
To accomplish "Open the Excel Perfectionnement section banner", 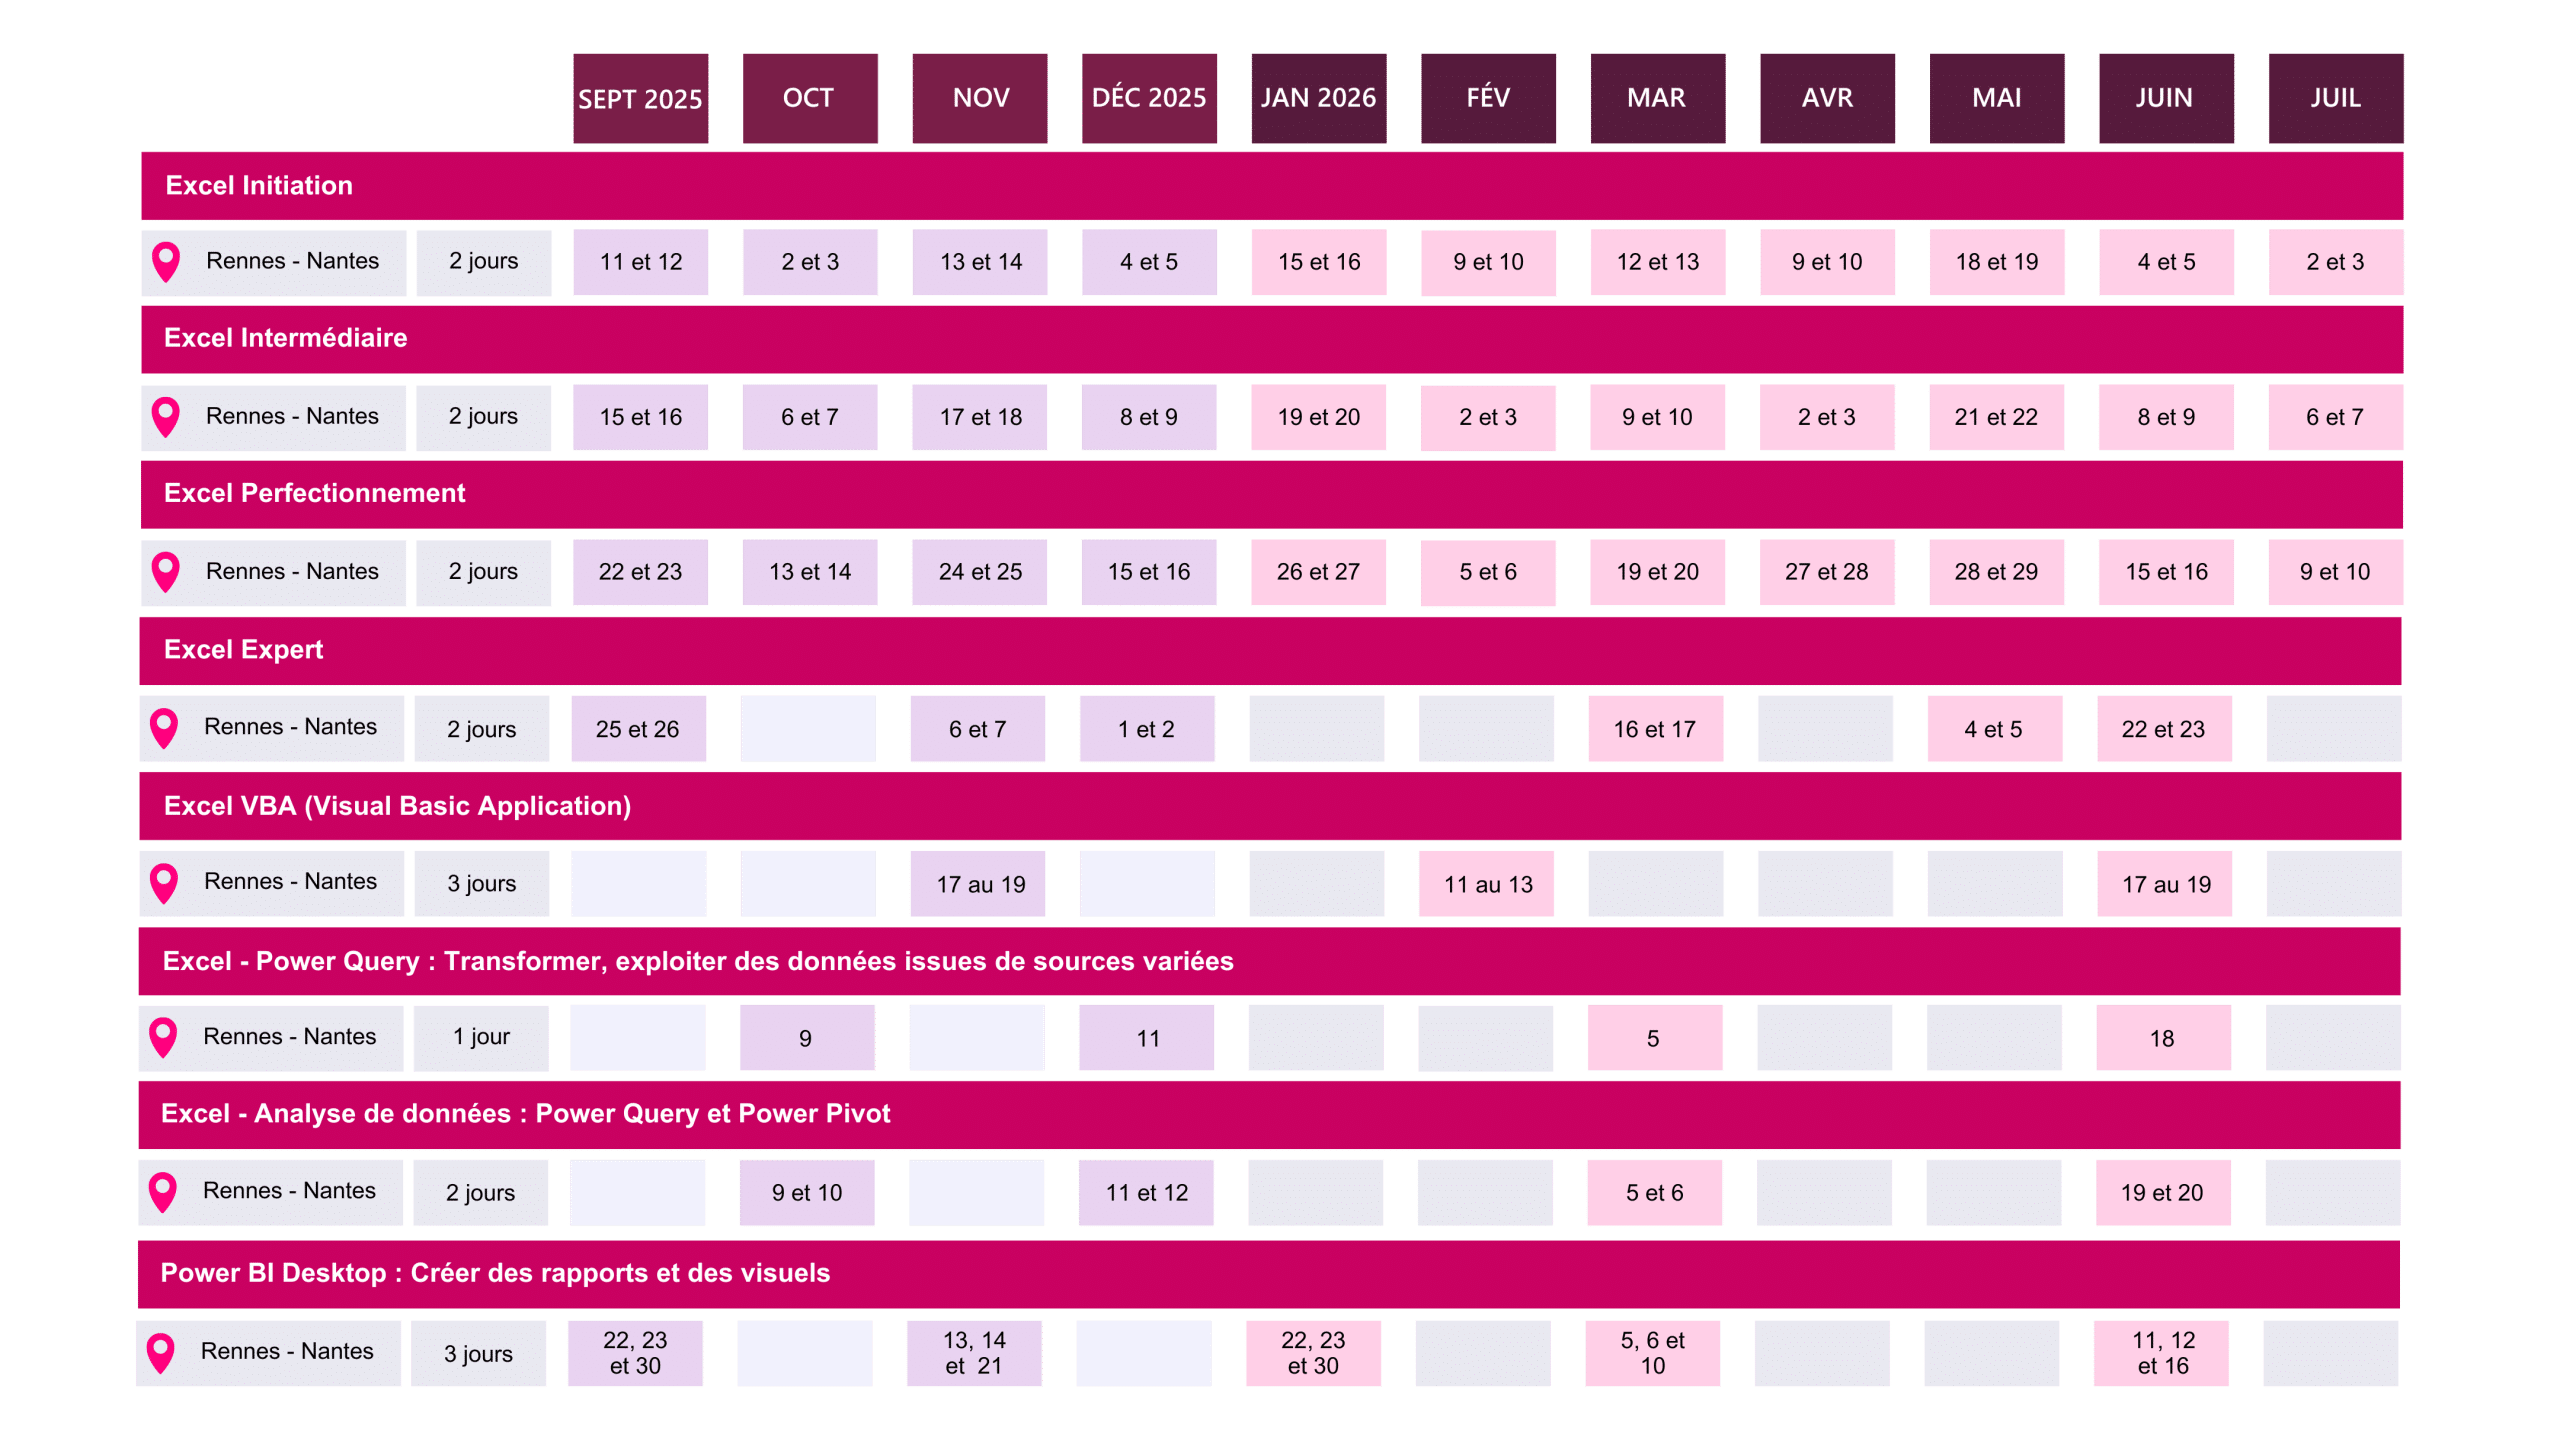I will (x=1272, y=494).
